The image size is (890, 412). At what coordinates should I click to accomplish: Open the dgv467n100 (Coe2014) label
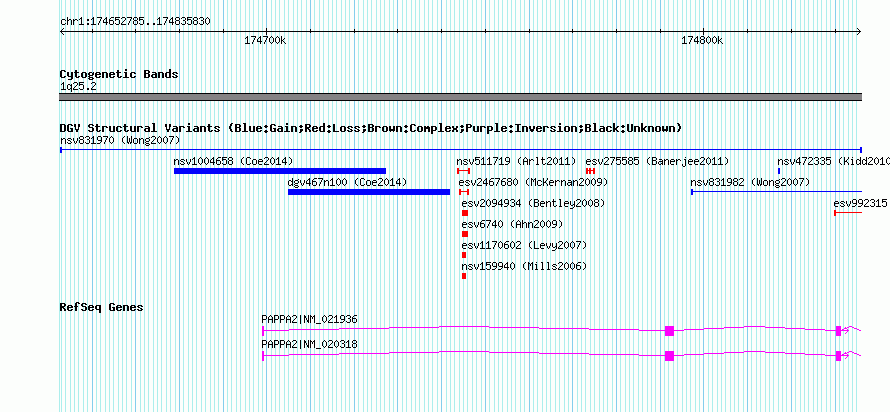(347, 182)
